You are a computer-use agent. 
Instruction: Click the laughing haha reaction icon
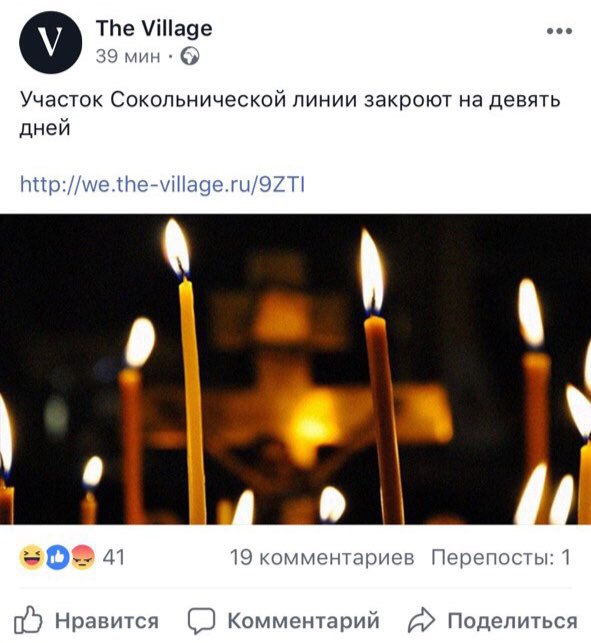(x=31, y=557)
